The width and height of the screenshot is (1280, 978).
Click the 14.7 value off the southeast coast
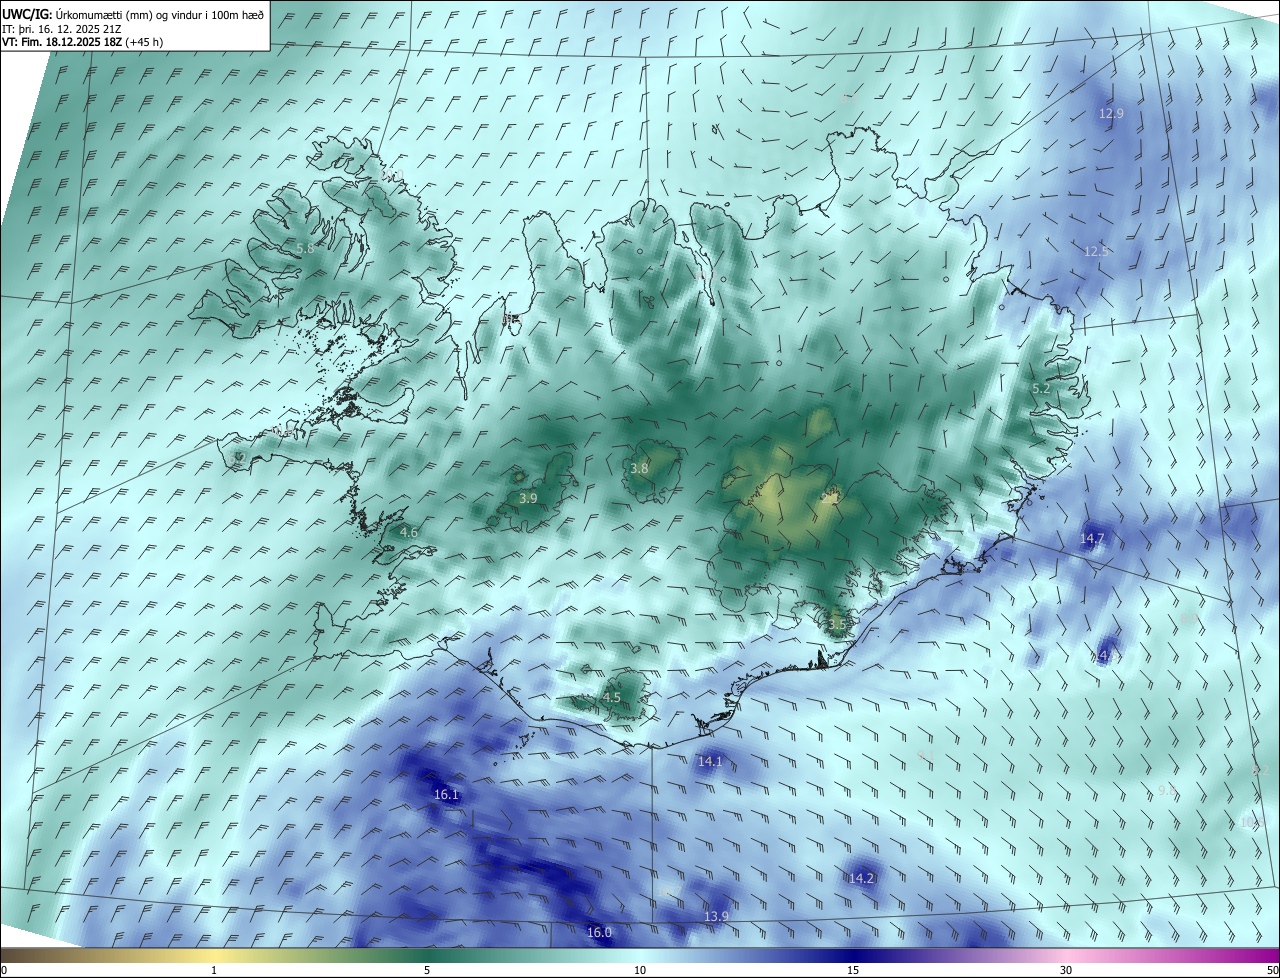[1092, 538]
